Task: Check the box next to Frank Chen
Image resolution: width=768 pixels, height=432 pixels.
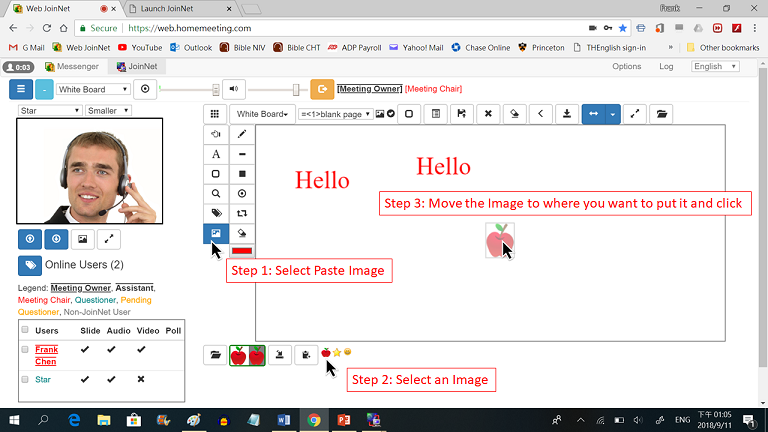Action: pos(25,349)
